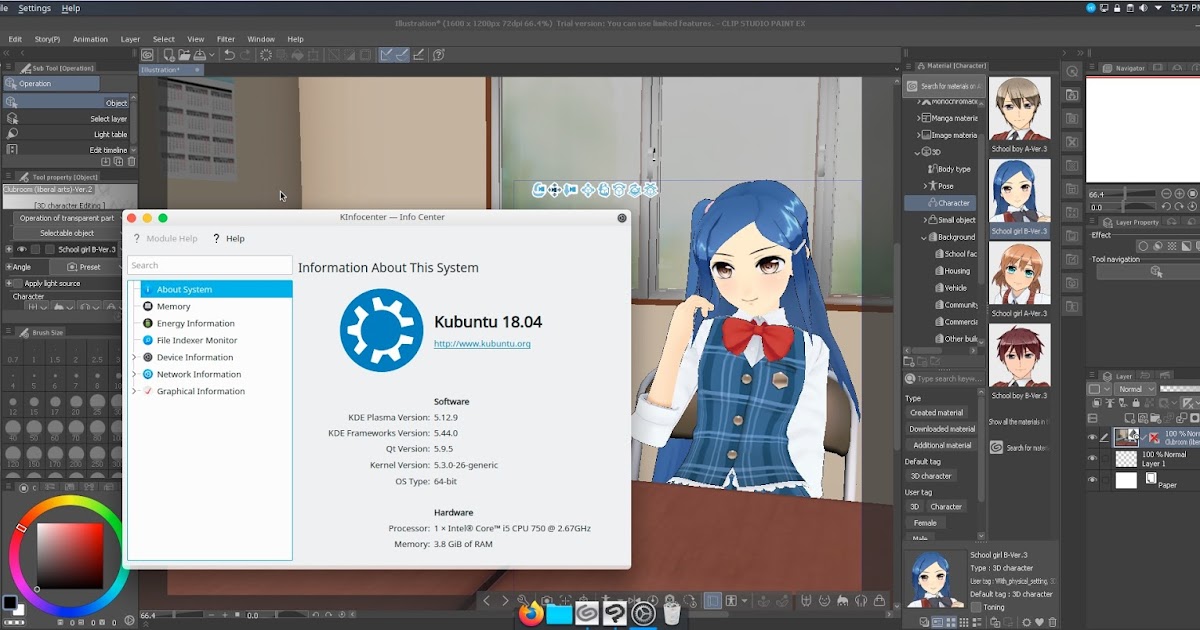Click the black main color swatch
The image size is (1200, 630).
[9, 603]
